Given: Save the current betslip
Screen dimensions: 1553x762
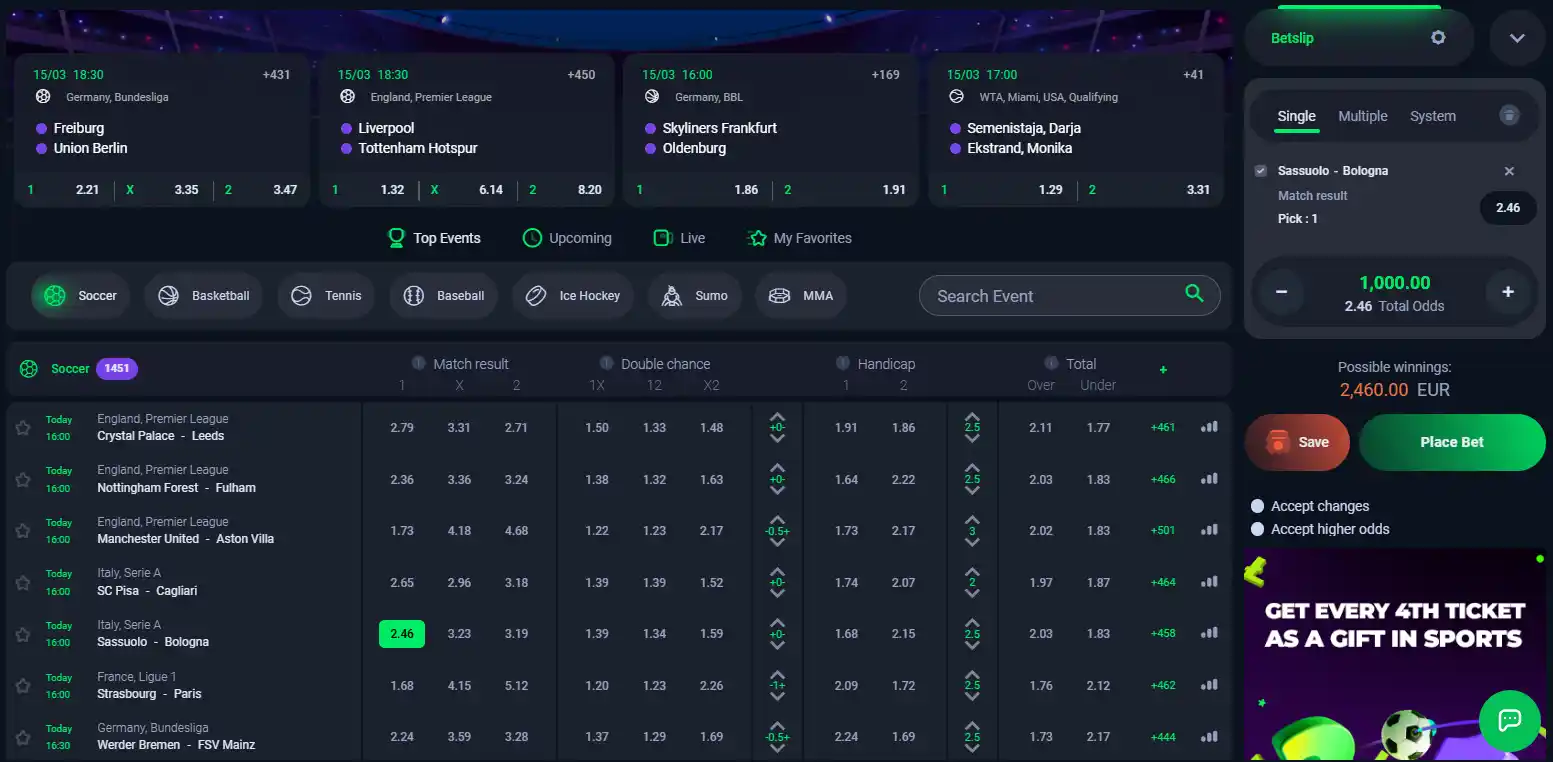Looking at the screenshot, I should coord(1297,442).
